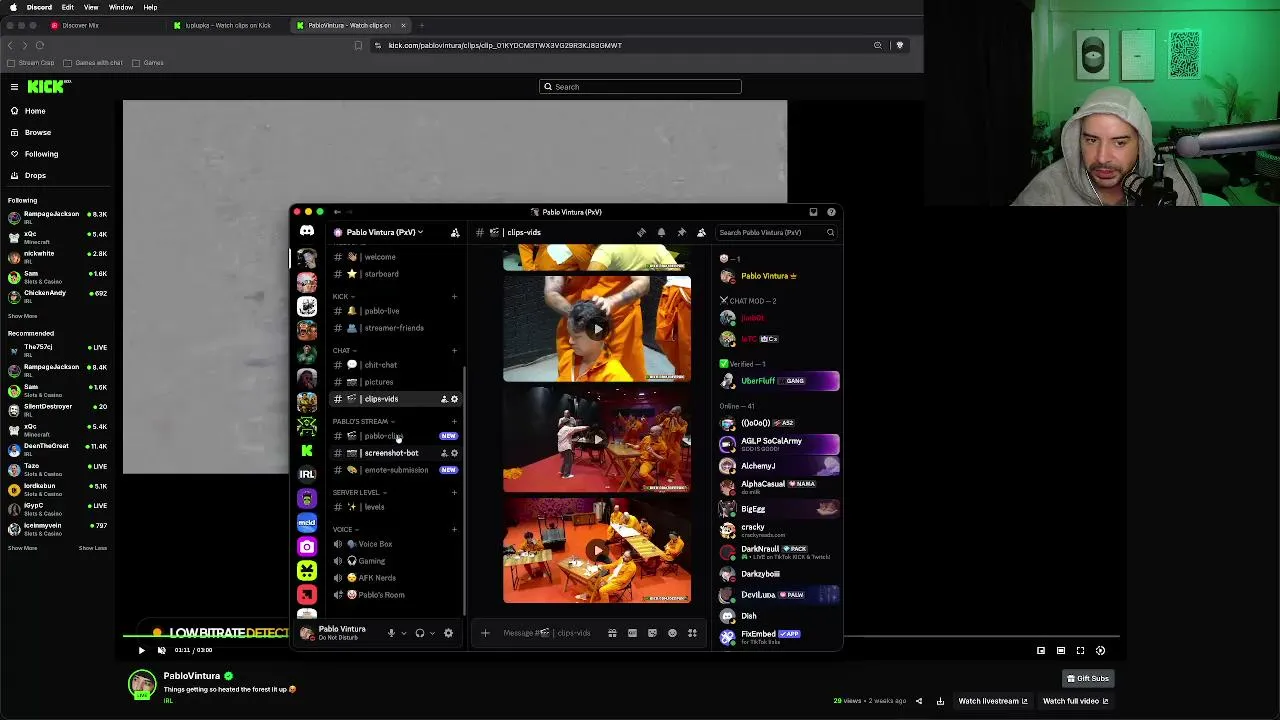Select the starboard channel
Image resolution: width=1280 pixels, height=720 pixels.
pyautogui.click(x=395, y=274)
